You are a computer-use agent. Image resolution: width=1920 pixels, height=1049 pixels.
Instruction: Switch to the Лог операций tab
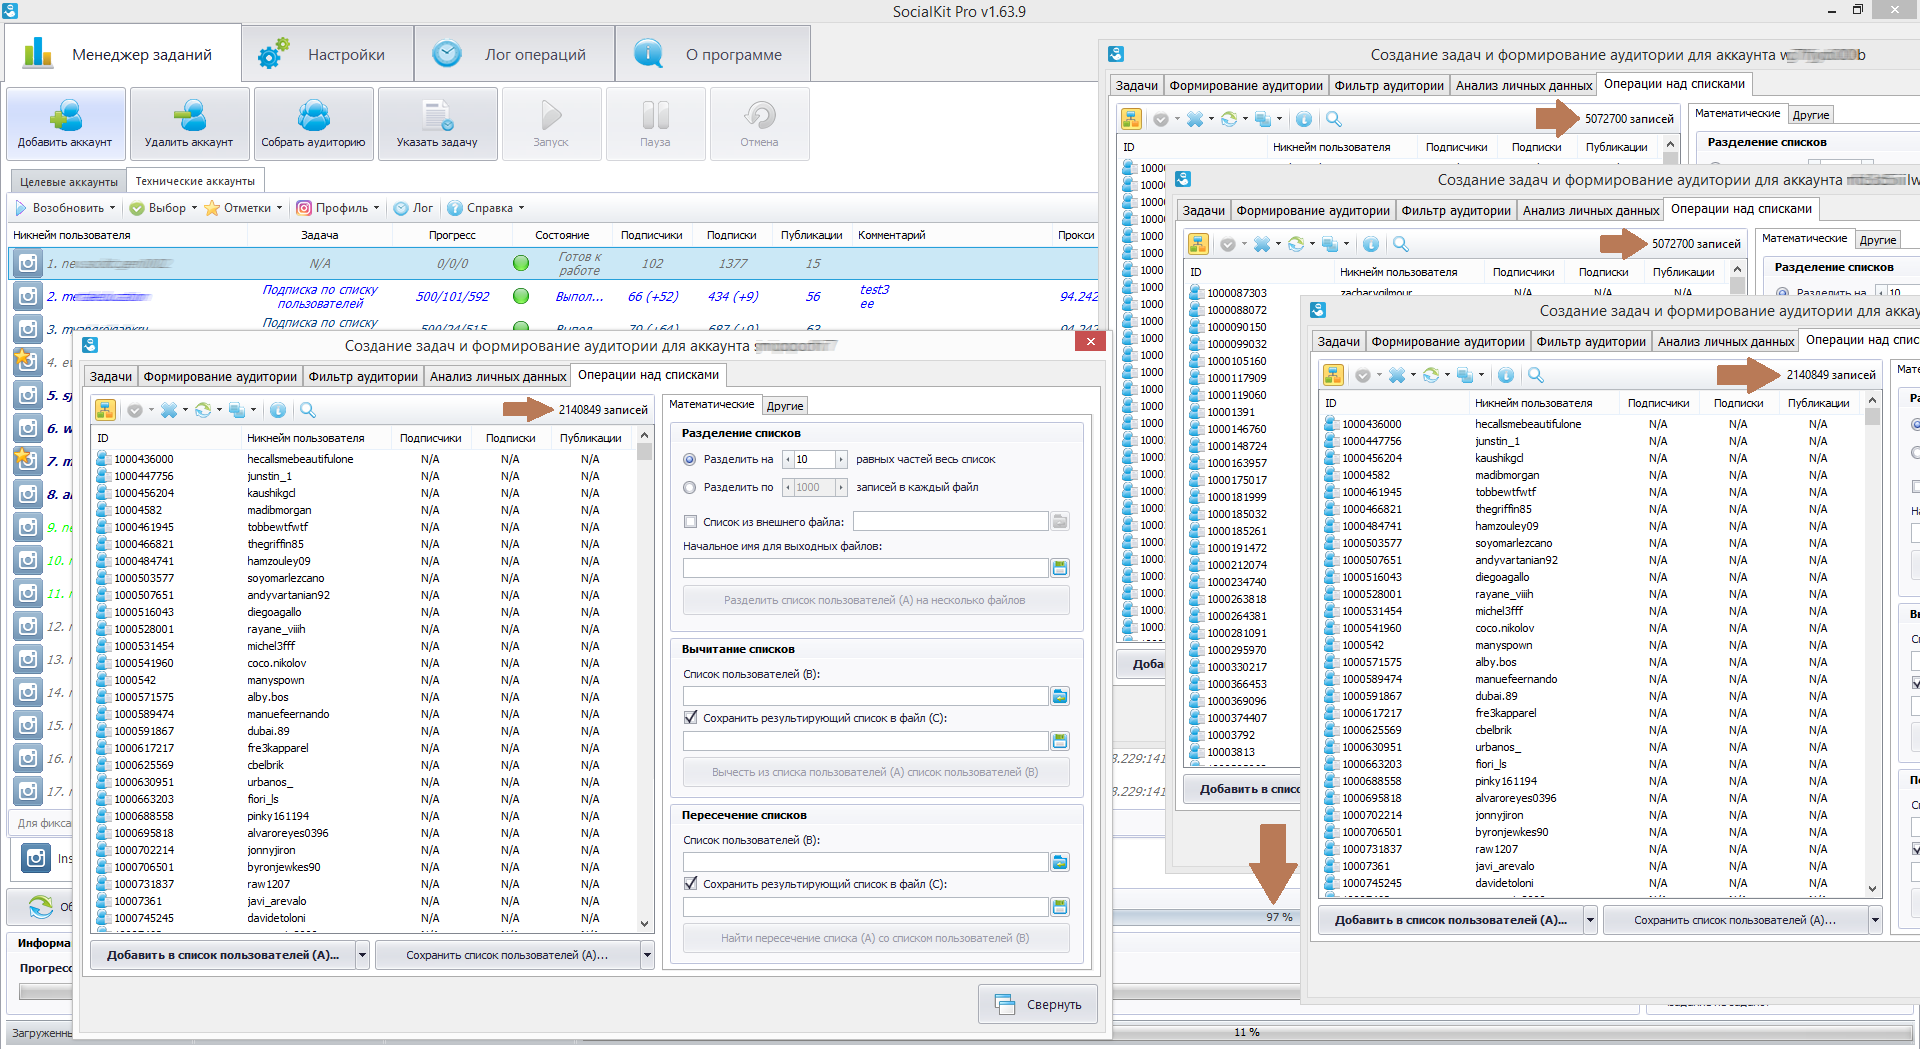514,54
